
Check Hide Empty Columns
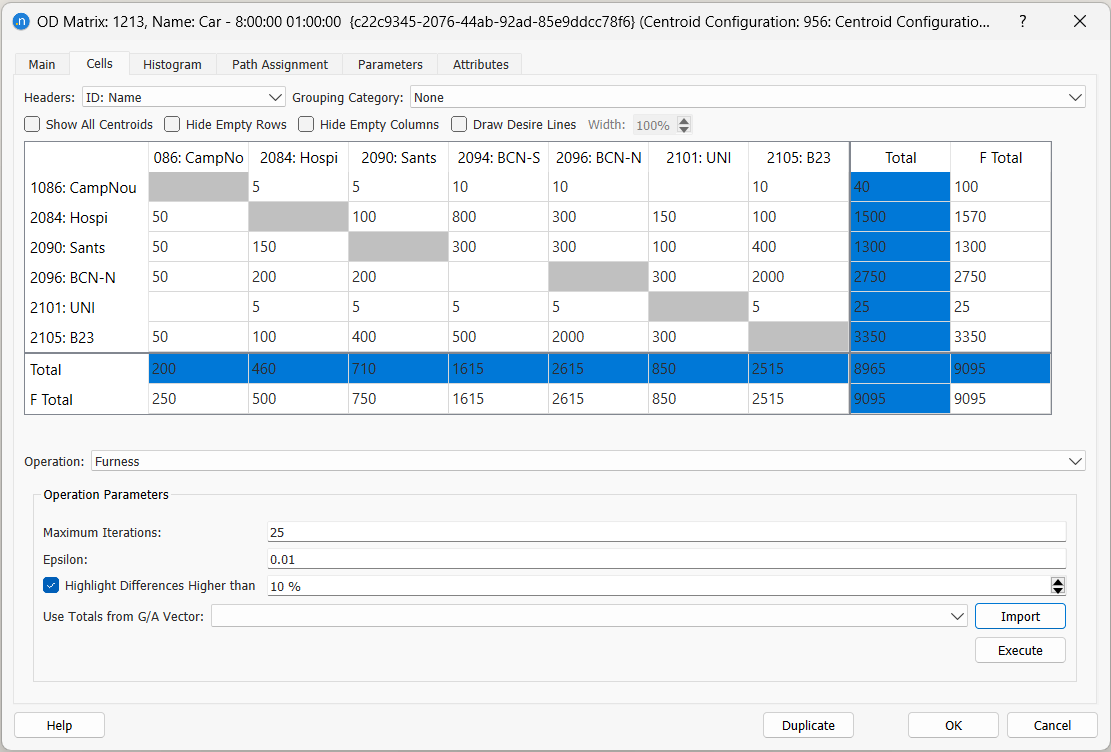[x=305, y=124]
